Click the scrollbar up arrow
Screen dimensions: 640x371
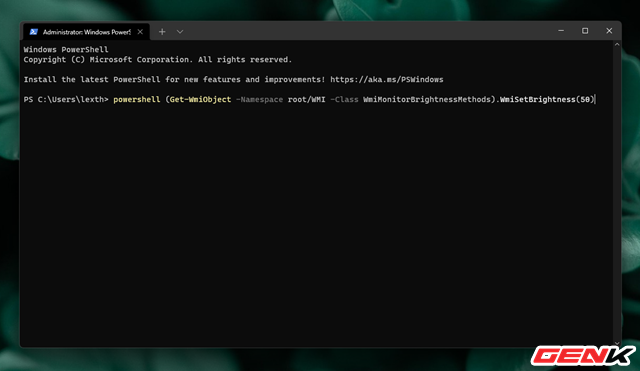[617, 44]
